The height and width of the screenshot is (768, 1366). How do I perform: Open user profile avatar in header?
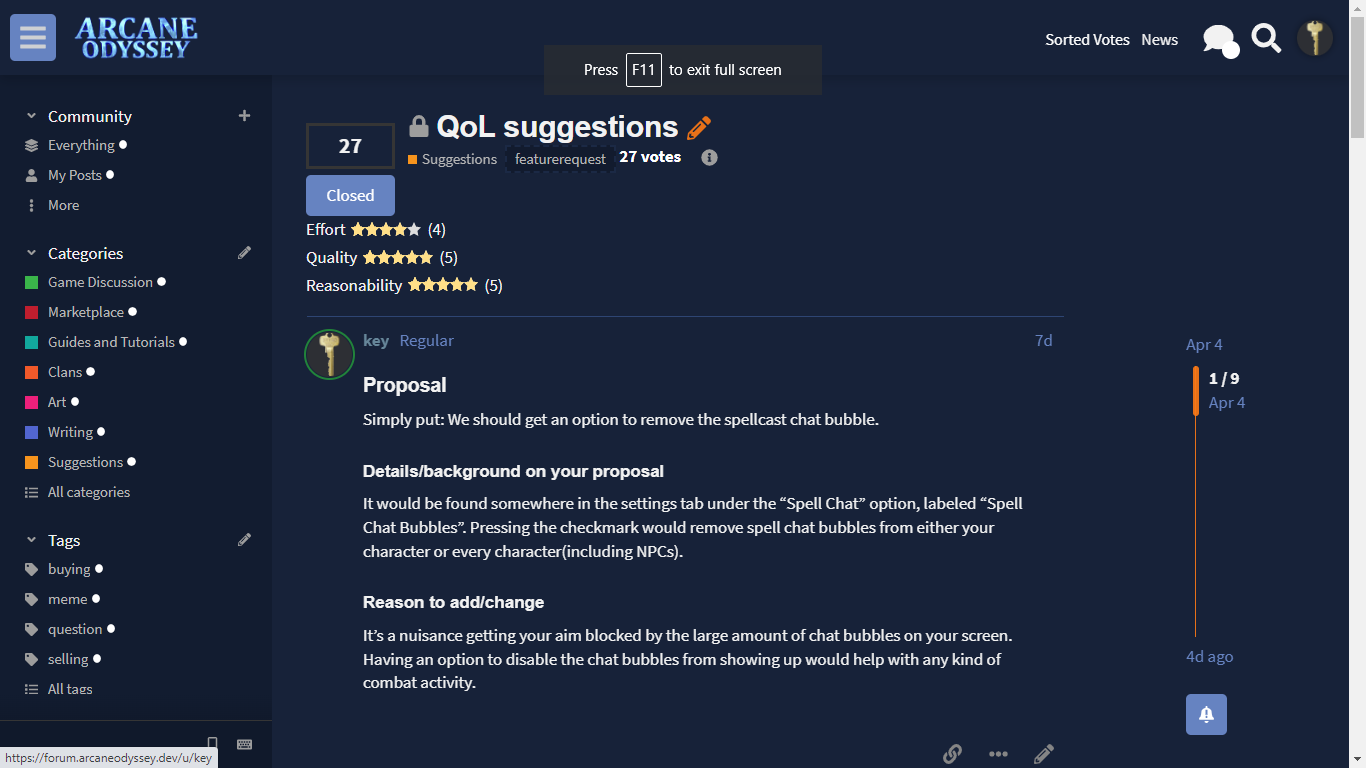point(1315,38)
